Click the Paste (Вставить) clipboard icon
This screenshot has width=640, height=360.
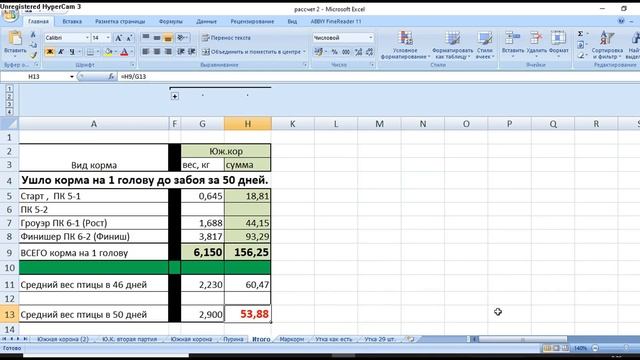pyautogui.click(x=15, y=38)
